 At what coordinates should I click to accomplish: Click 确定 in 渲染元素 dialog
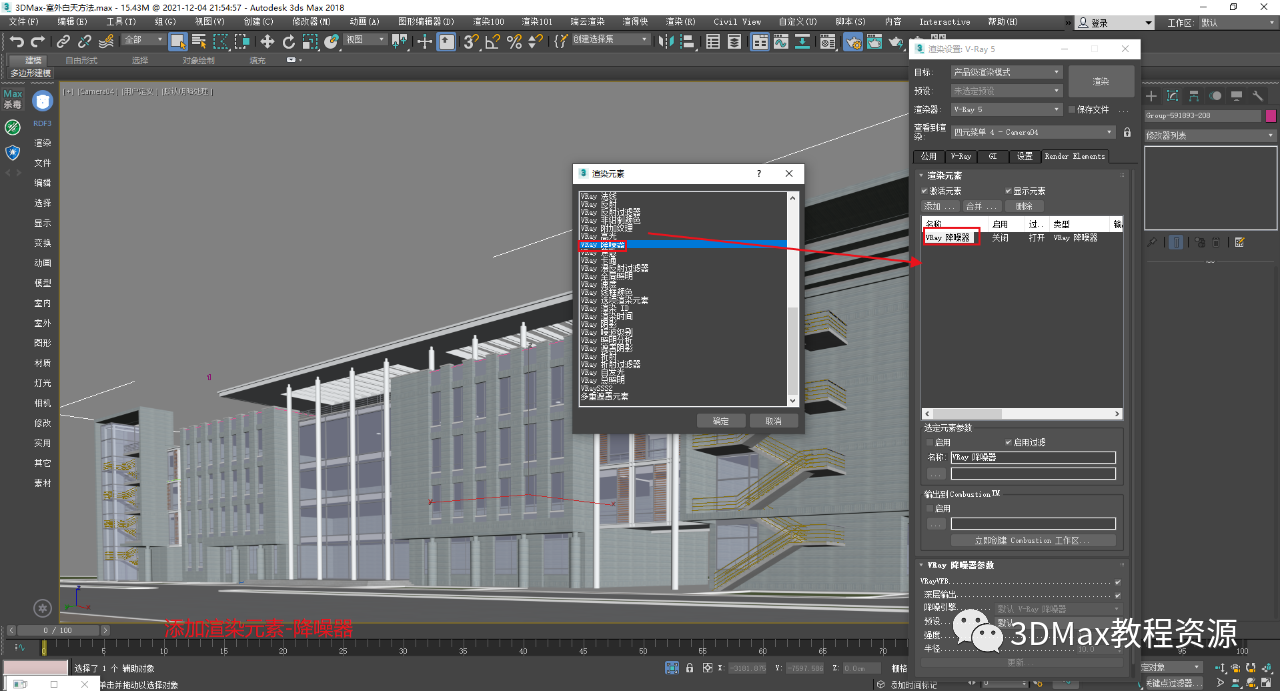click(x=721, y=421)
